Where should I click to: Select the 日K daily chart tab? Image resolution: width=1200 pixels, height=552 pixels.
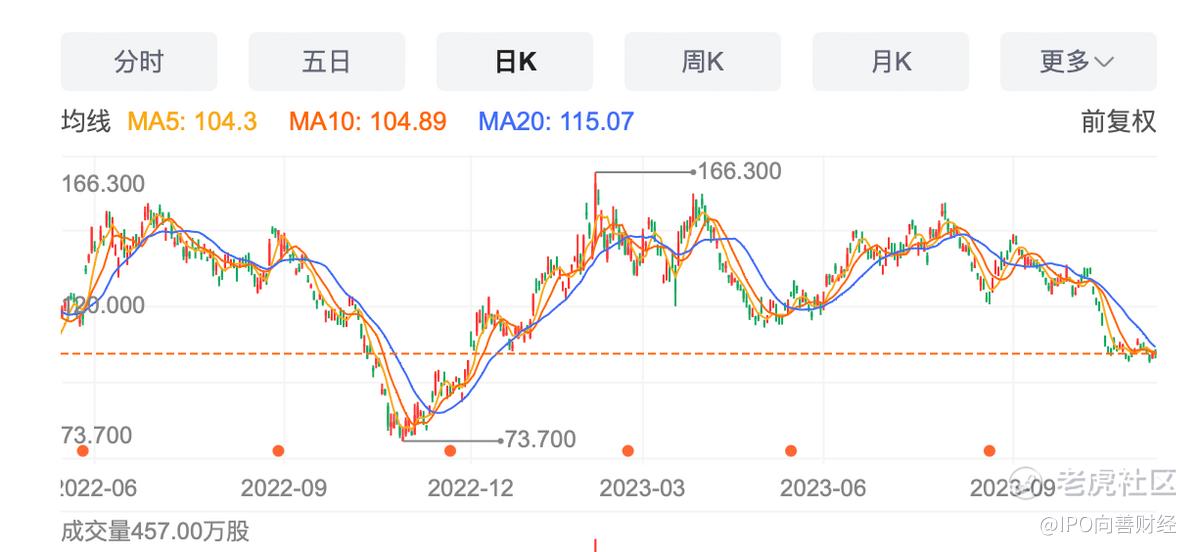tap(514, 62)
